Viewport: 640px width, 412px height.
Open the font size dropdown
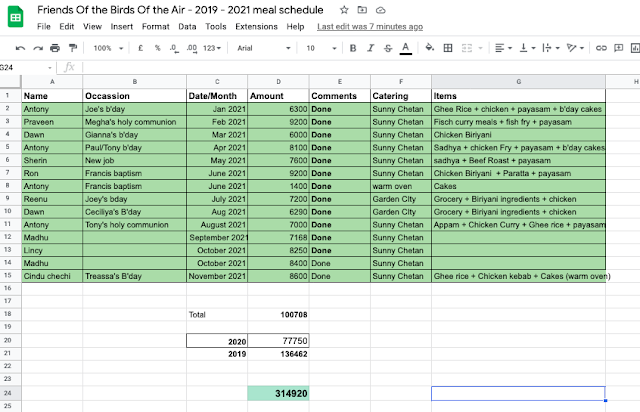(x=321, y=48)
